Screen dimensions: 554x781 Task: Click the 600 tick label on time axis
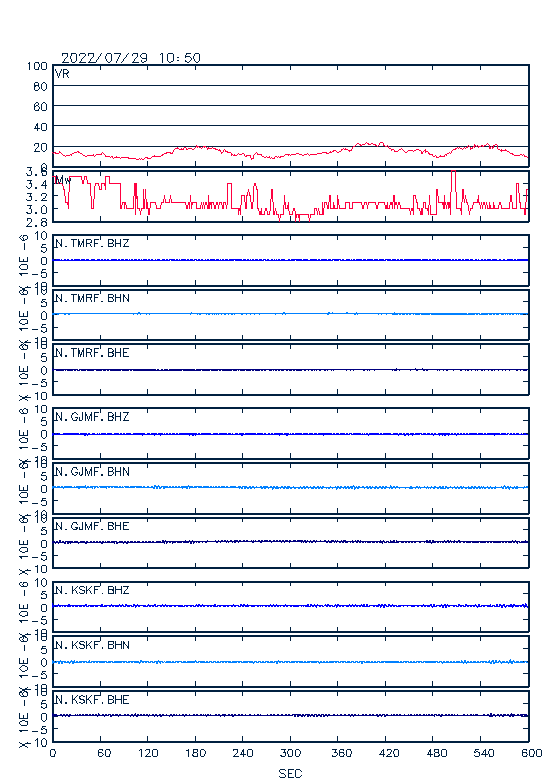pyautogui.click(x=532, y=753)
